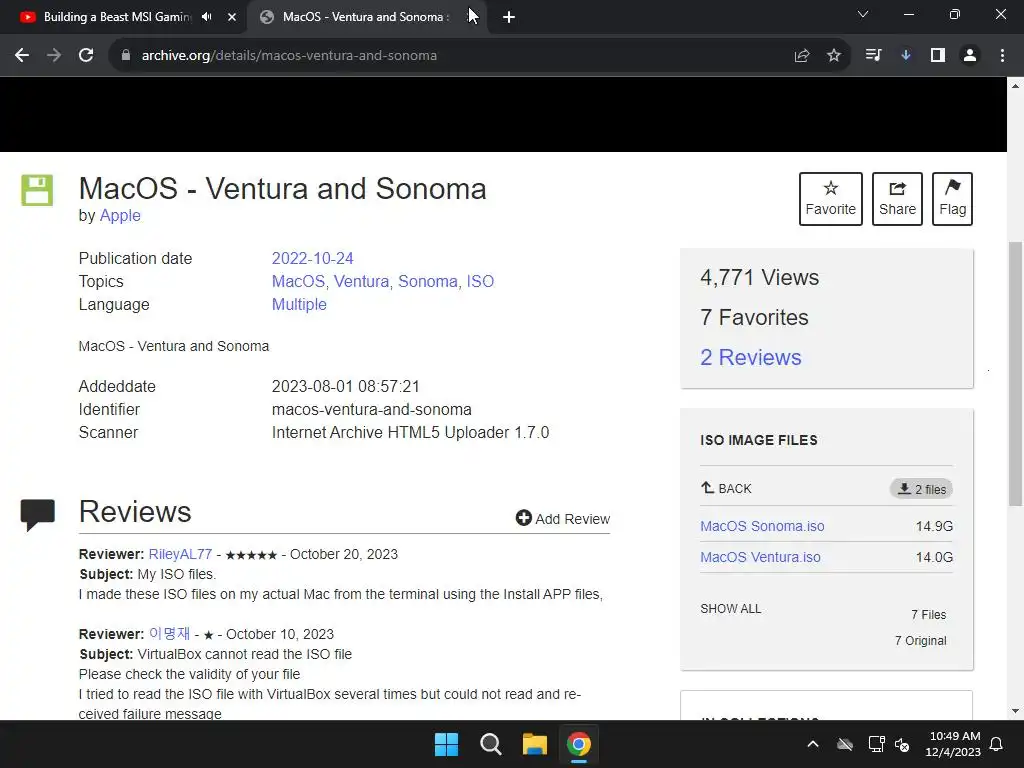Click the Favorite star button
This screenshot has width=1024, height=768.
831,199
